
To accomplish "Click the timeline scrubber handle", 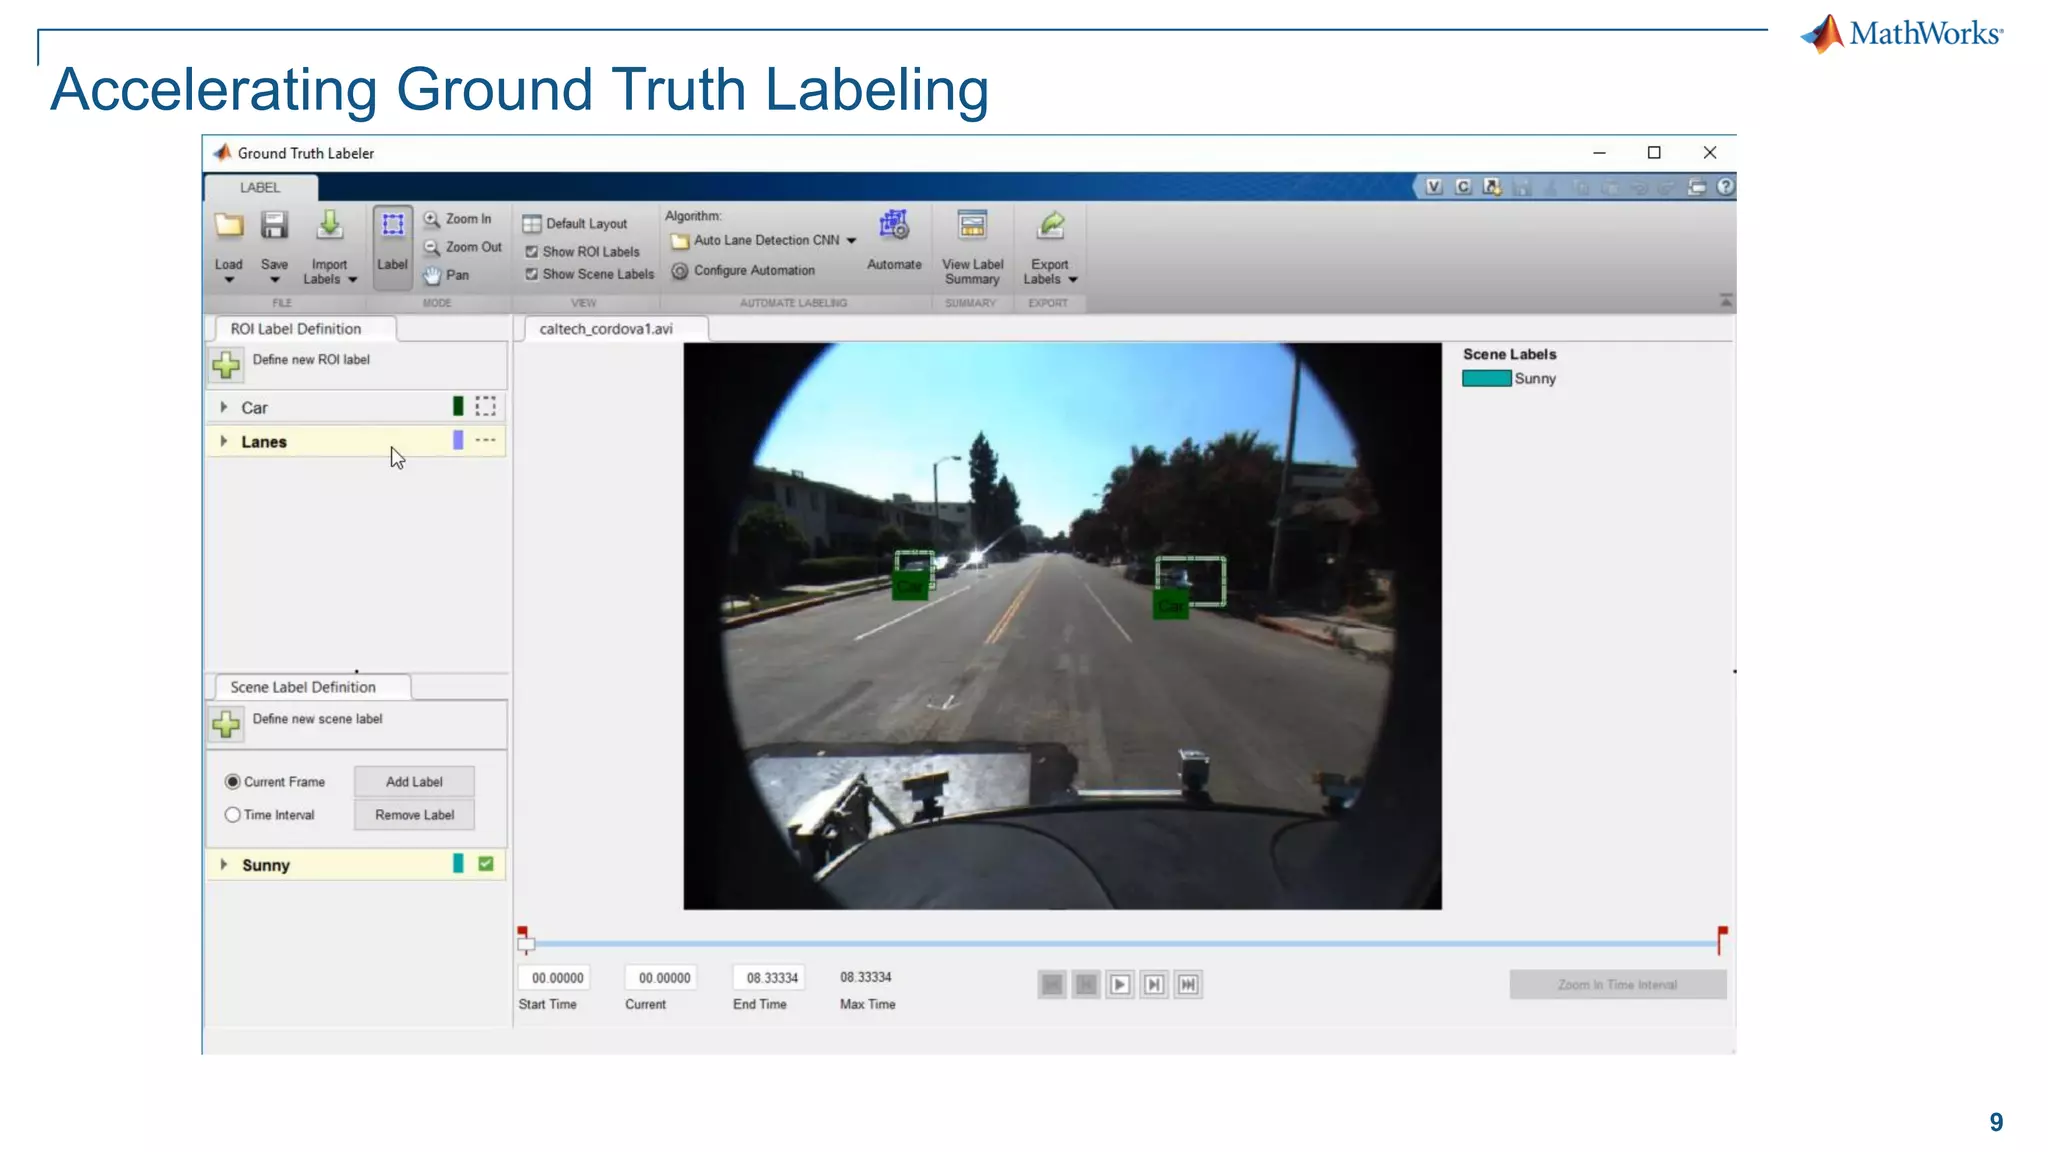I will click(x=526, y=945).
